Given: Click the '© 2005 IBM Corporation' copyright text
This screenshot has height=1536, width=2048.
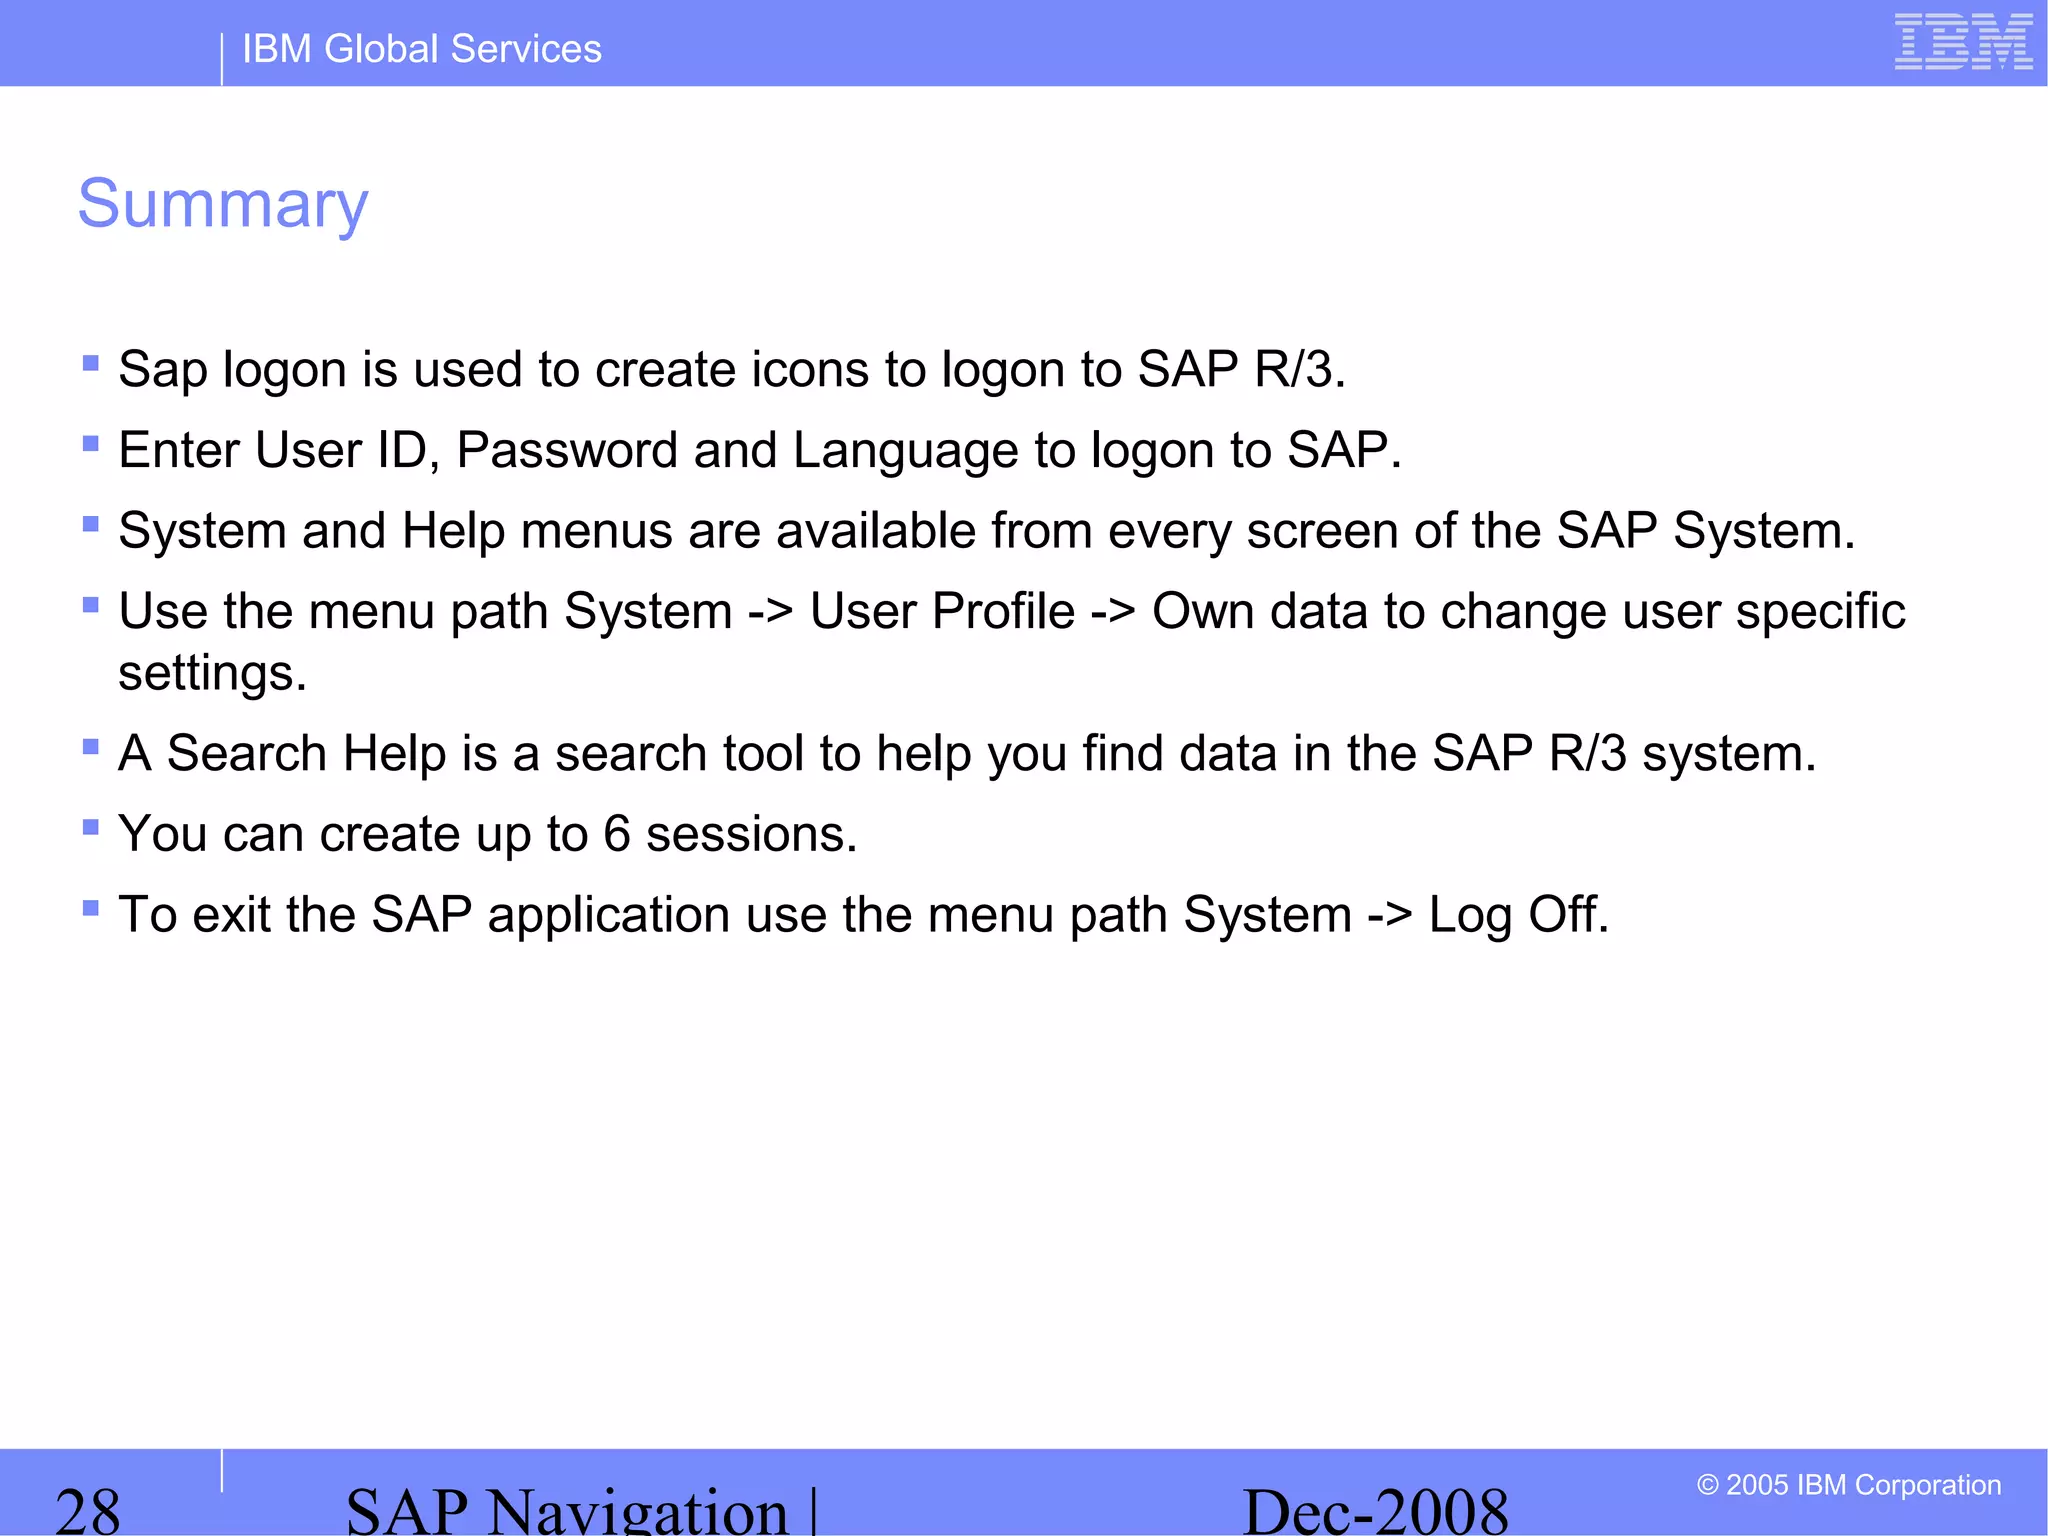Looking at the screenshot, I should pos(1849,1485).
